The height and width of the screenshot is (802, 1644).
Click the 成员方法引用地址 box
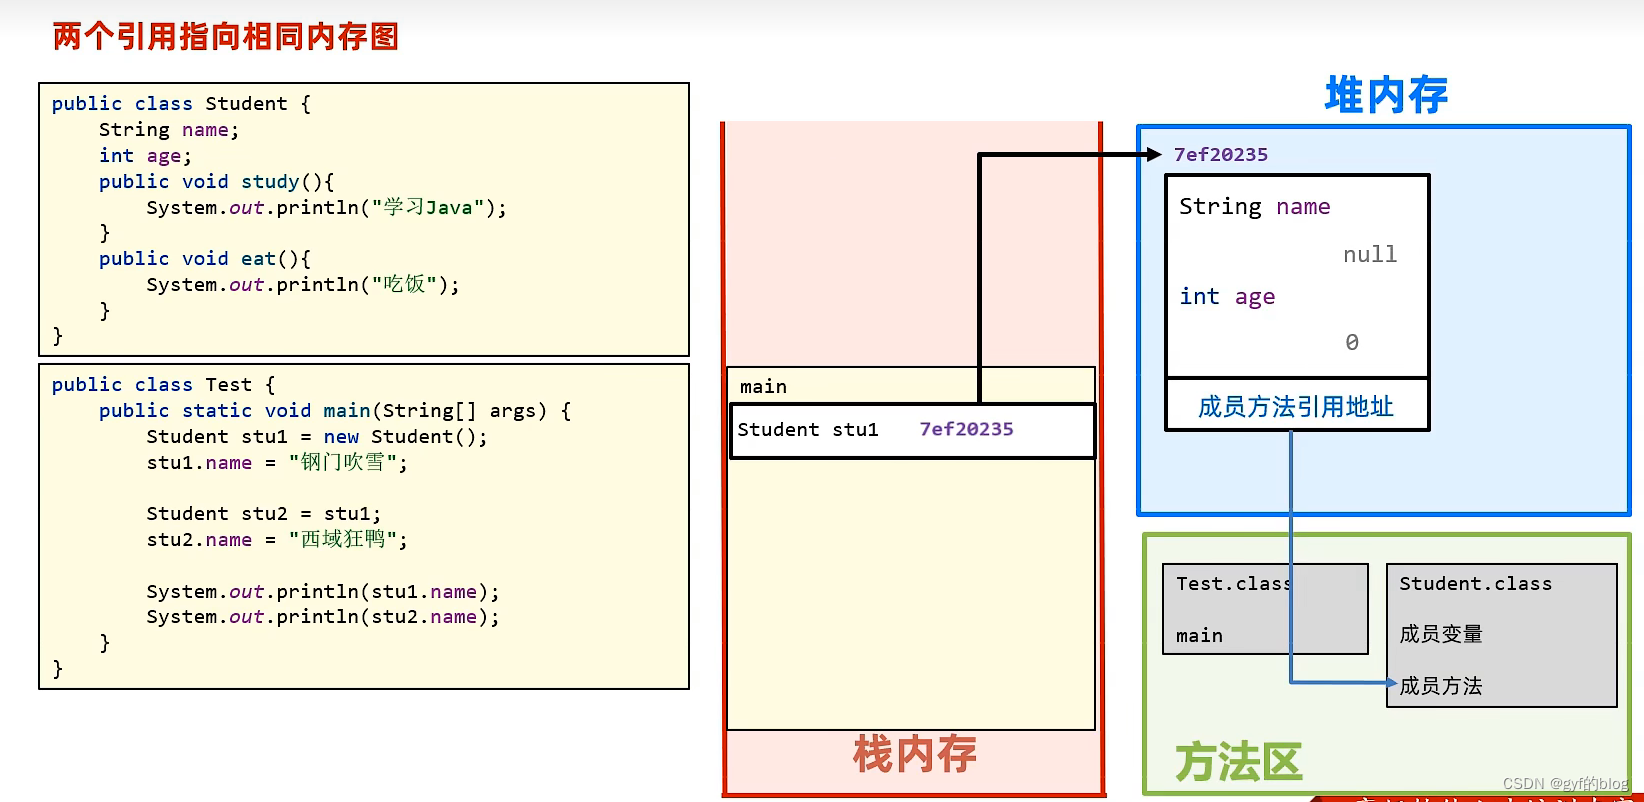click(1297, 406)
